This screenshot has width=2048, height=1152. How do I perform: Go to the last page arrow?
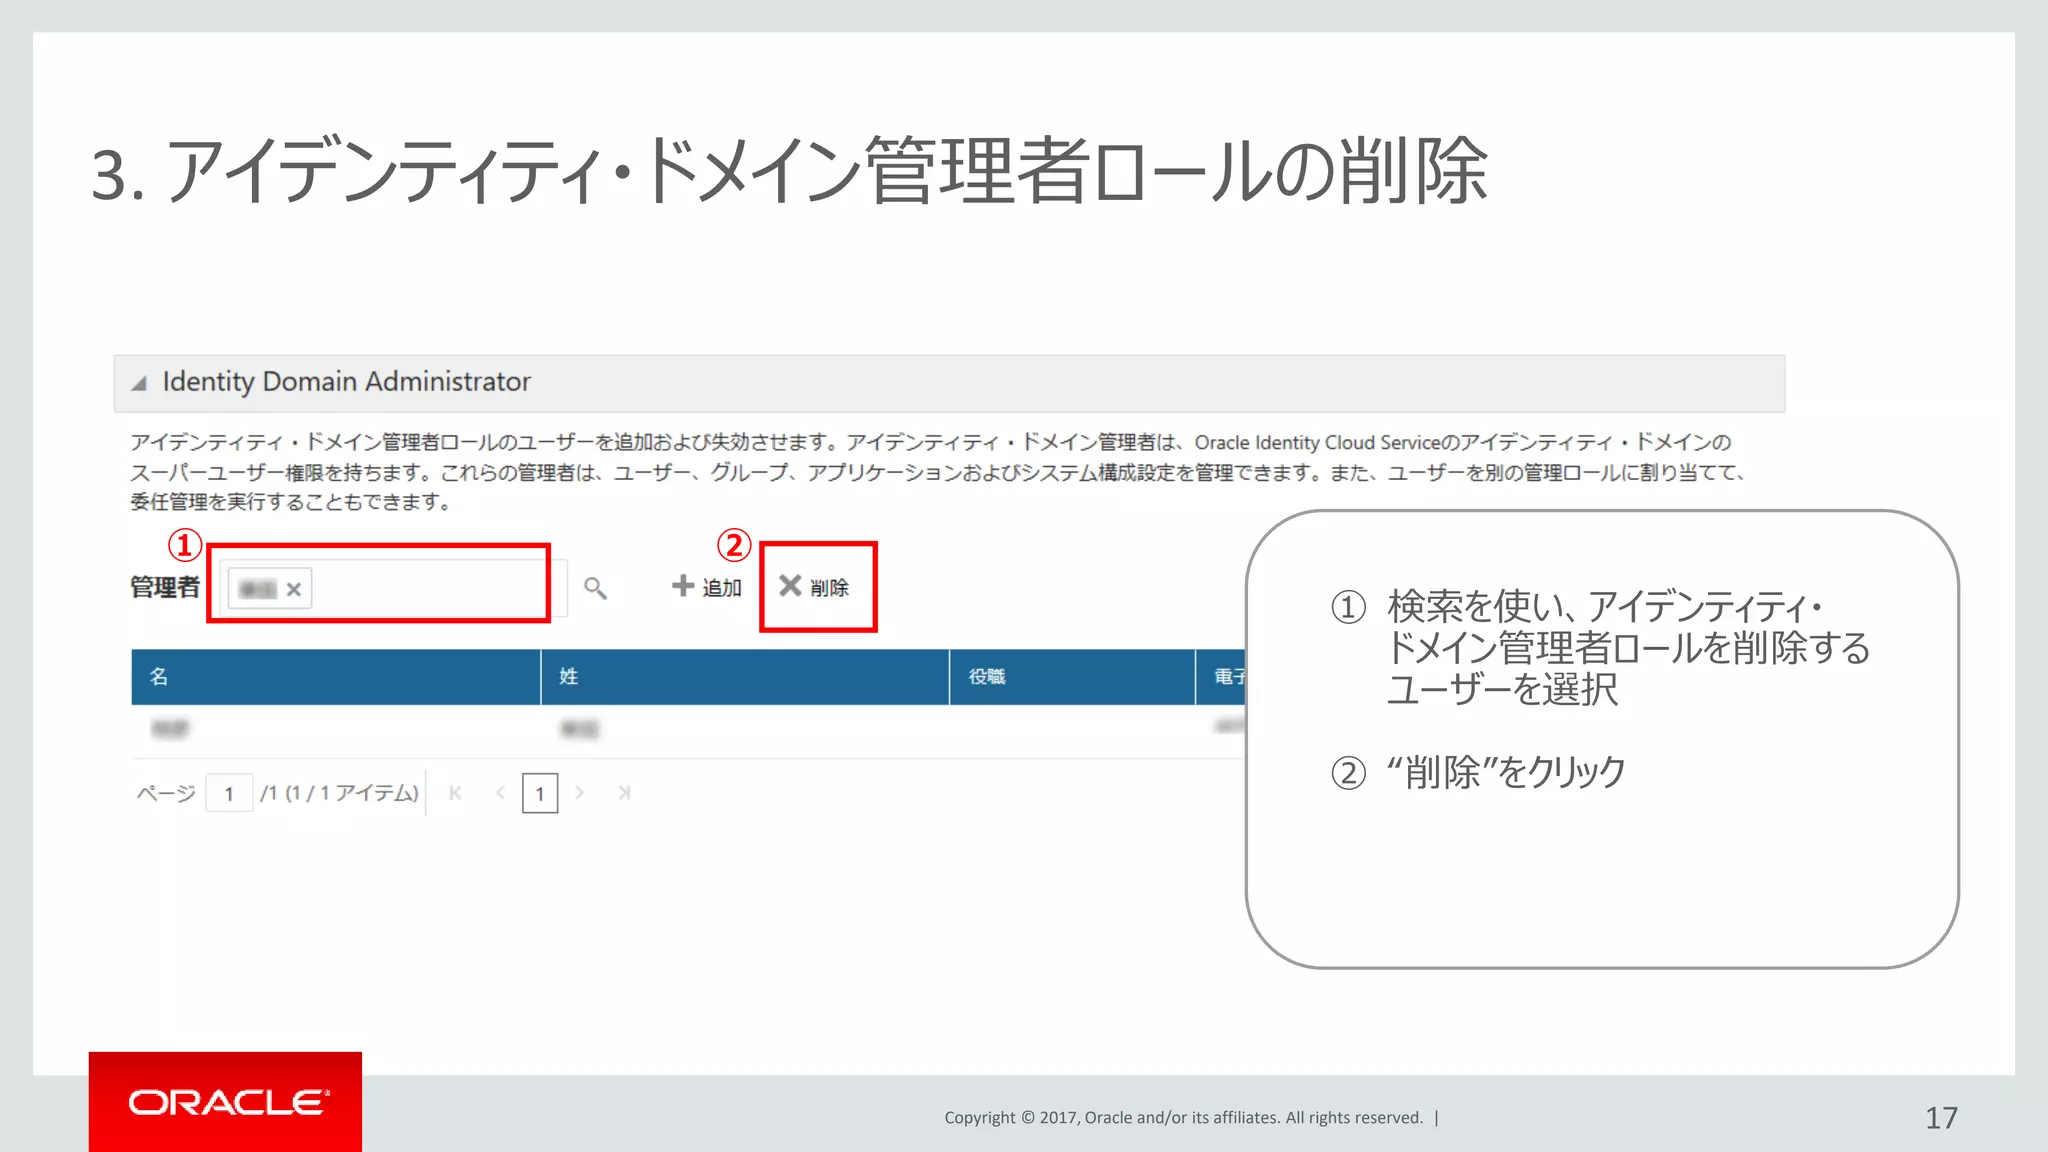(x=624, y=793)
